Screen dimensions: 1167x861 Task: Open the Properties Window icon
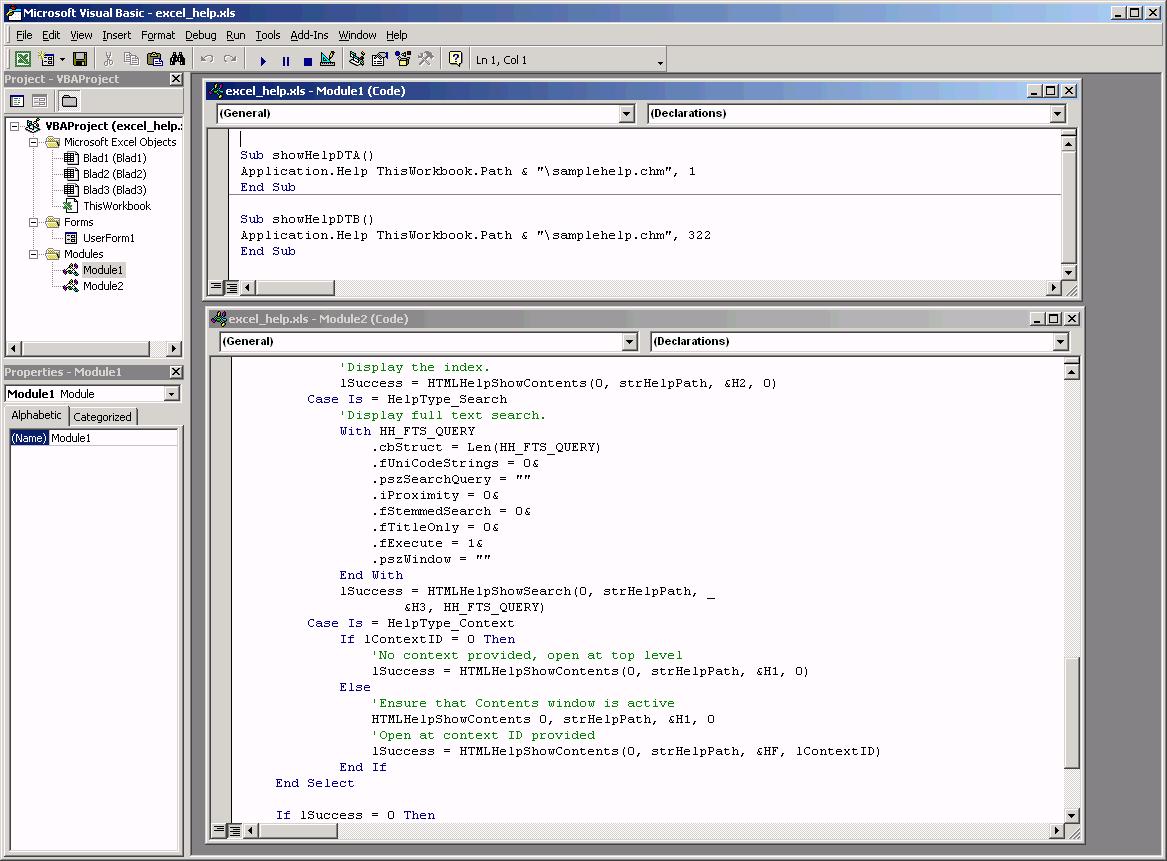(378, 58)
